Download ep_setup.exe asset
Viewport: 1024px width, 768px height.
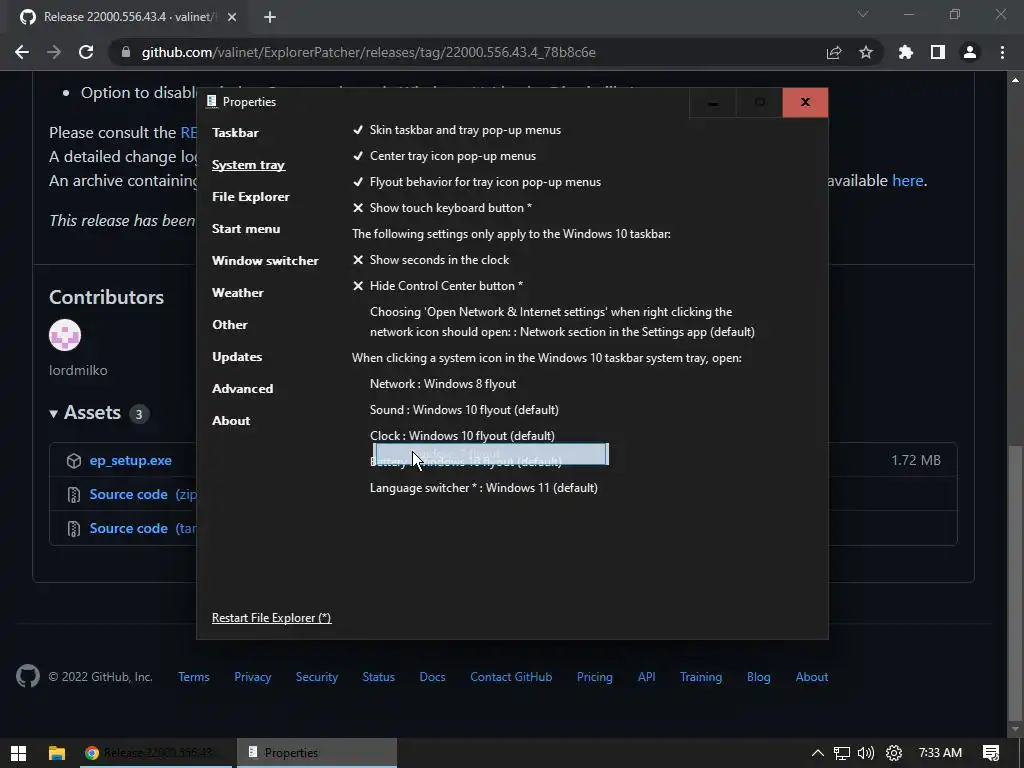coord(131,460)
